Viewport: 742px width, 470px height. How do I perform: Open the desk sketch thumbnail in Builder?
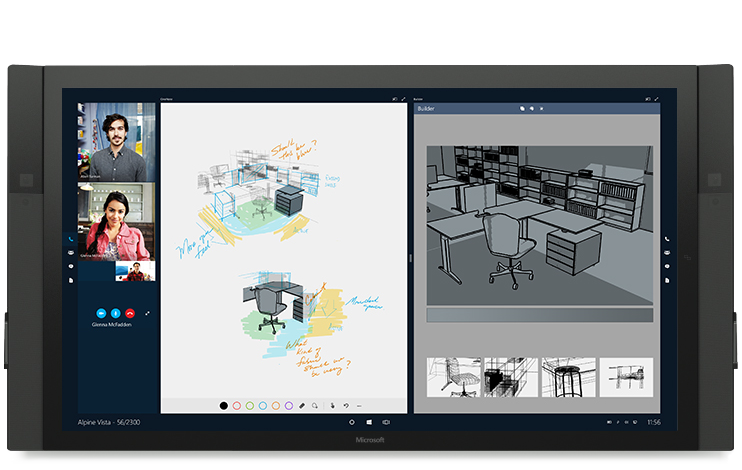click(x=626, y=377)
